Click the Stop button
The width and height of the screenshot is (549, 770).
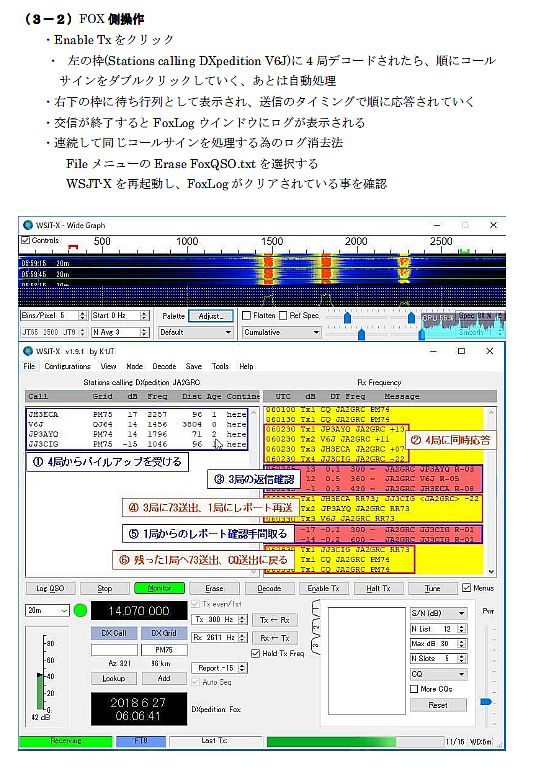coord(105,588)
